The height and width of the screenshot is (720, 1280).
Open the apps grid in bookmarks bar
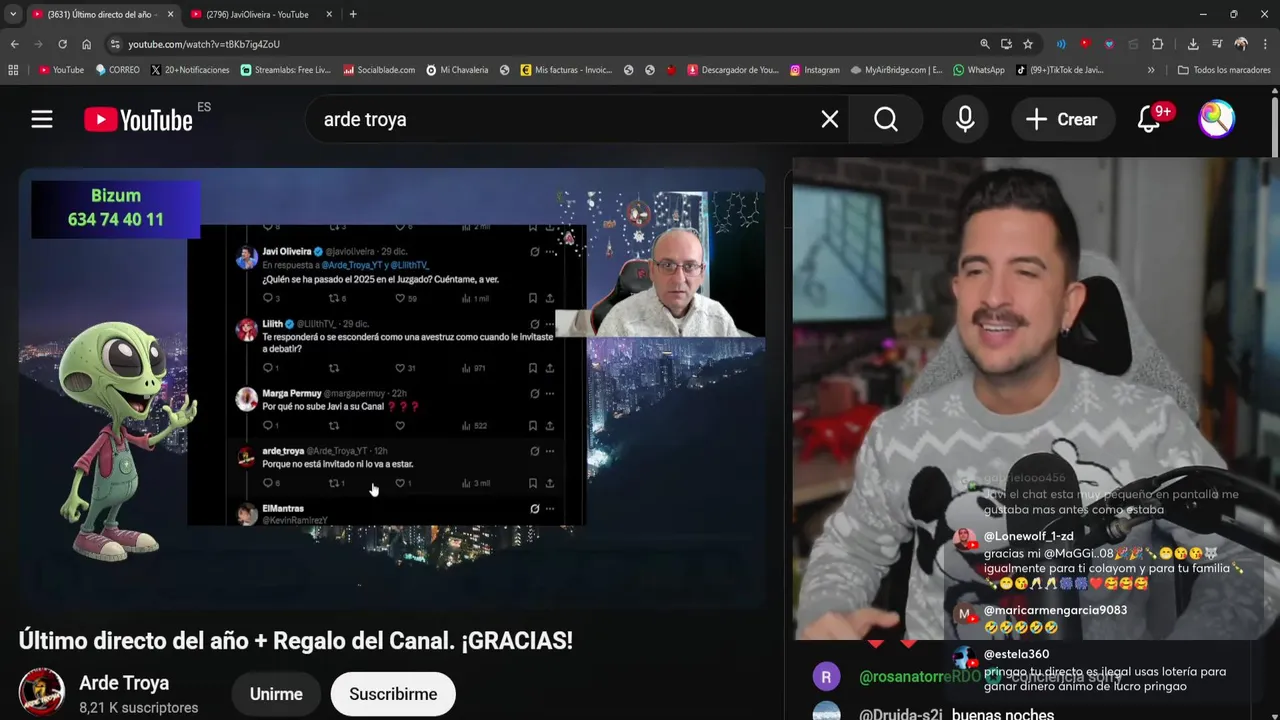(x=13, y=70)
